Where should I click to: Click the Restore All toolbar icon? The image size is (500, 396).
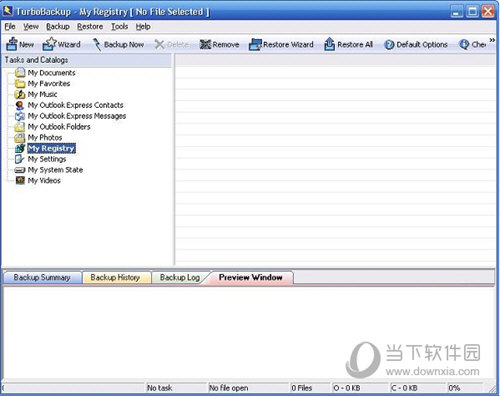click(329, 44)
